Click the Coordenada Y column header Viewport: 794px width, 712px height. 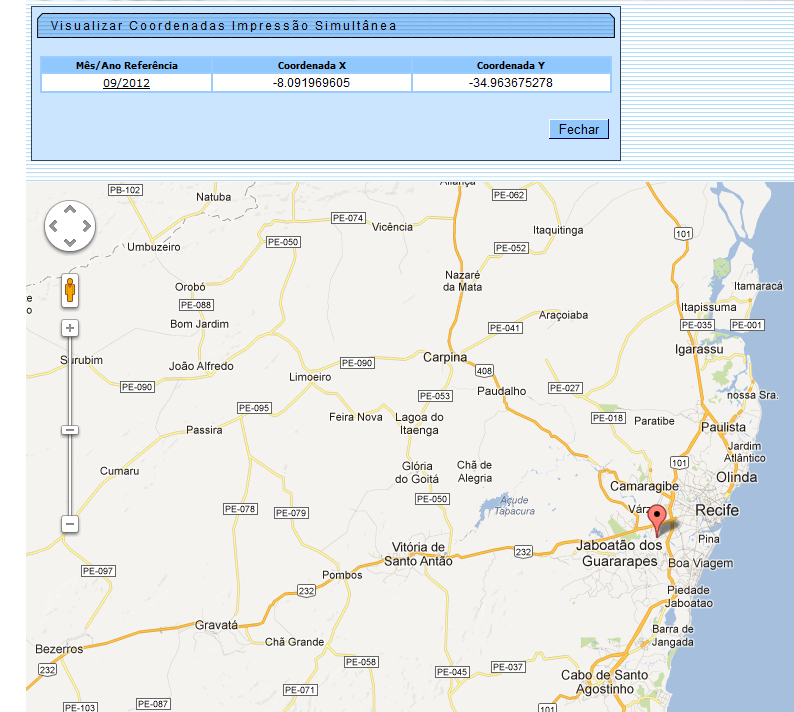[510, 65]
